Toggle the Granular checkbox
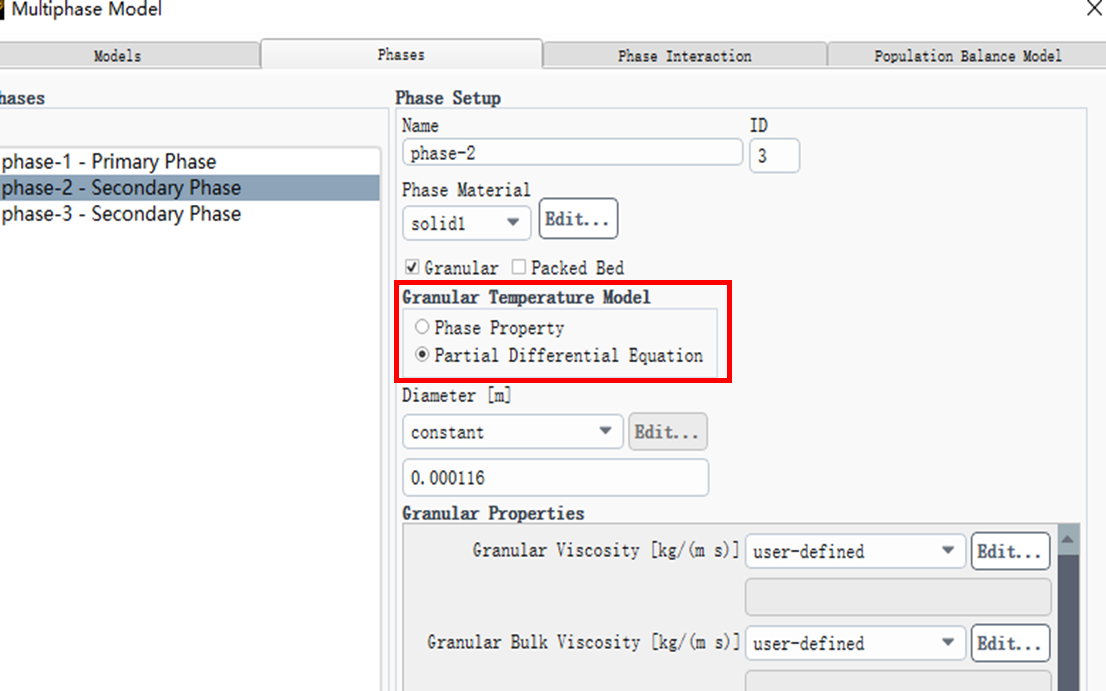This screenshot has height=691, width=1106. coord(412,268)
